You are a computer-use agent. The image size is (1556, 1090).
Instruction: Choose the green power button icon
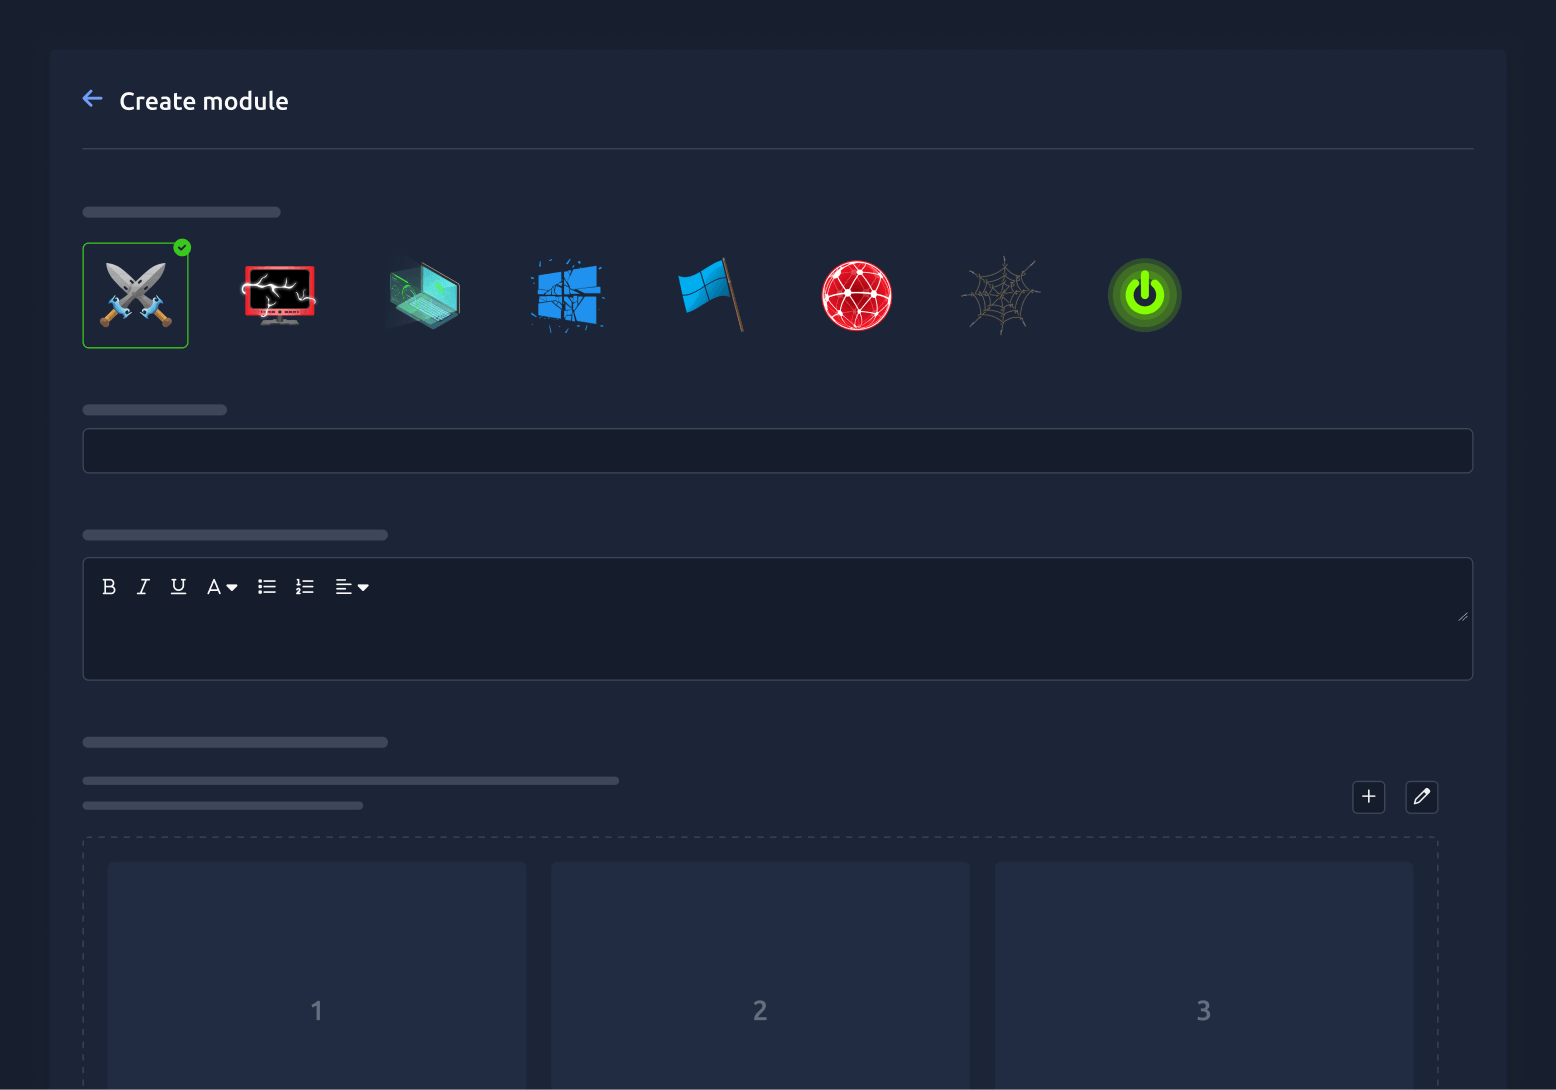tap(1144, 295)
